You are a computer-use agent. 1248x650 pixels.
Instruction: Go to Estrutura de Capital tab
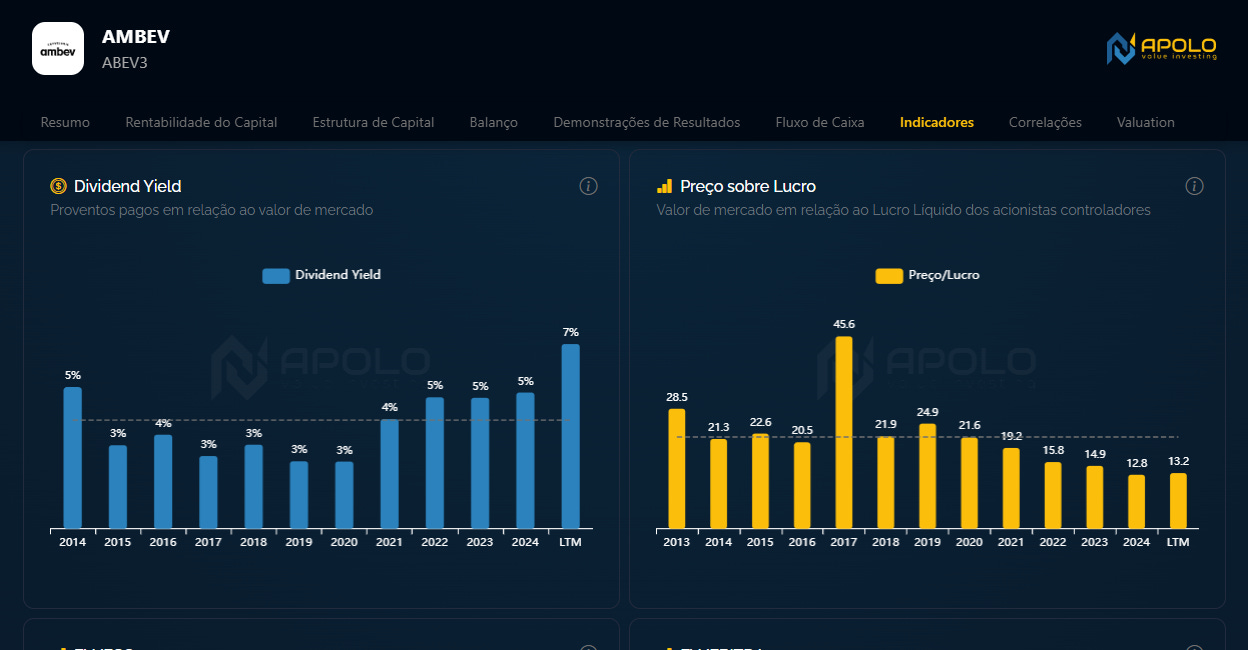(373, 122)
